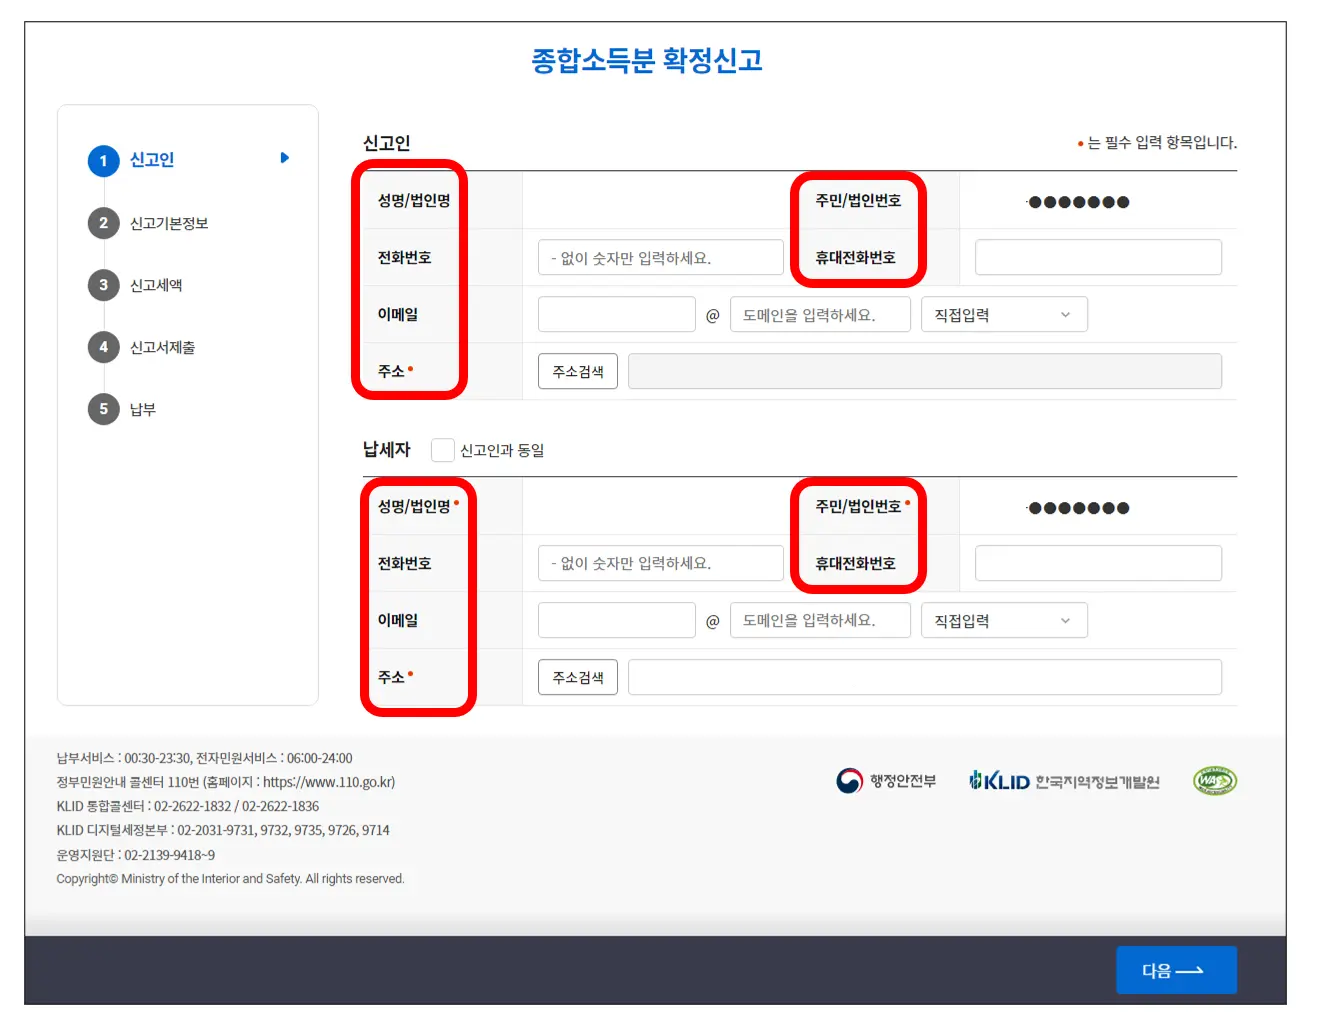Click the blue arrow beside 신고인 step

coord(284,158)
